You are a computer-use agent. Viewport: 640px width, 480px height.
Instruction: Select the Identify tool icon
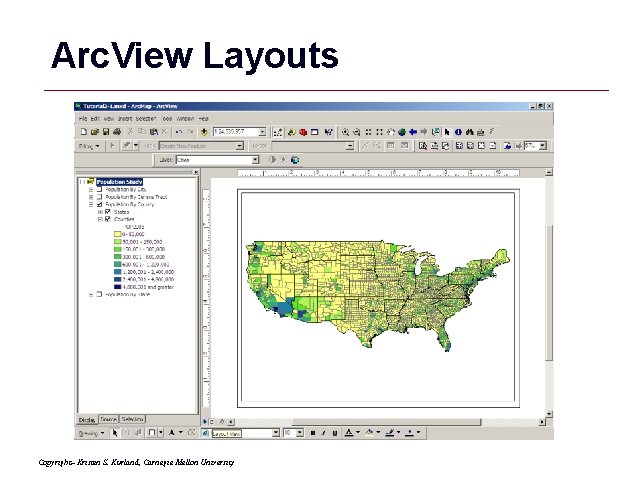[x=458, y=132]
